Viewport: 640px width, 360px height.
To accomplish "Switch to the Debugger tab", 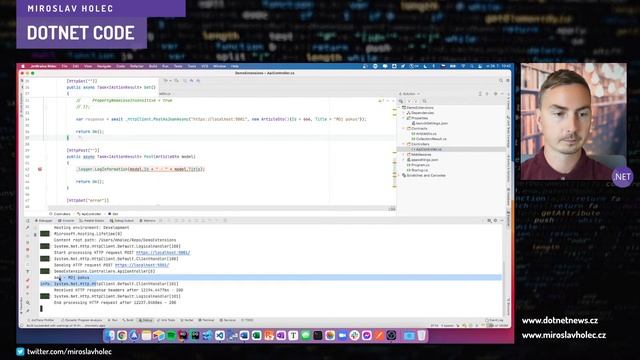I will coord(44,220).
